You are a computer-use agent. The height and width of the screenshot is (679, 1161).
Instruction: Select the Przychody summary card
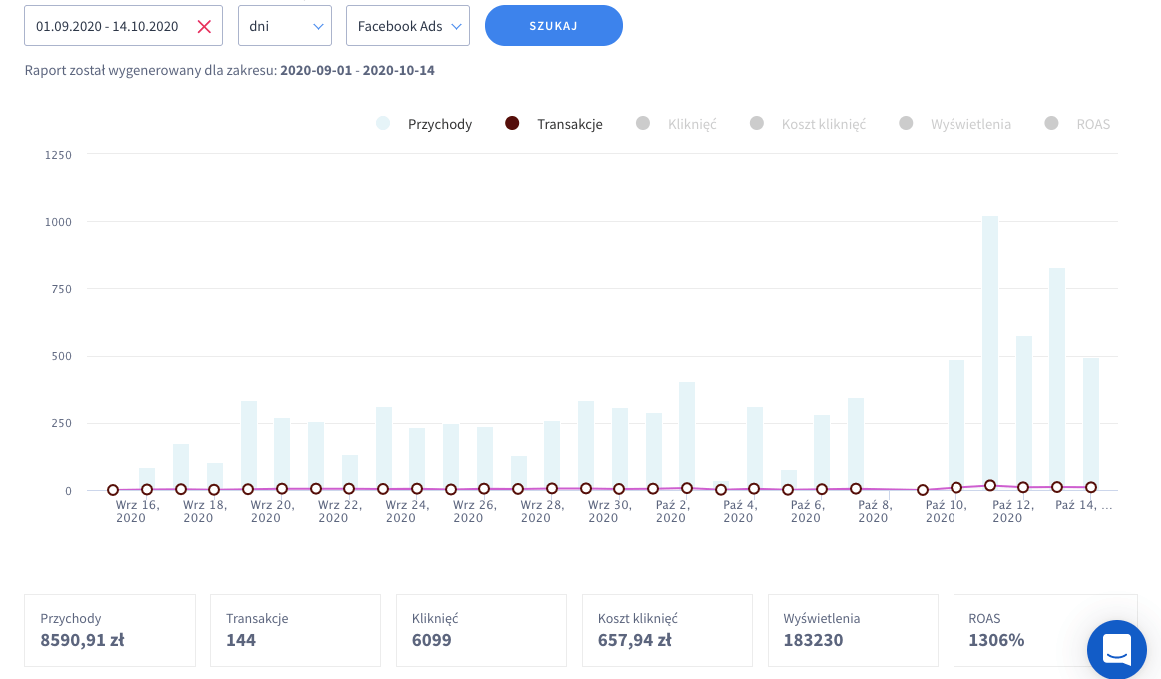[x=110, y=630]
